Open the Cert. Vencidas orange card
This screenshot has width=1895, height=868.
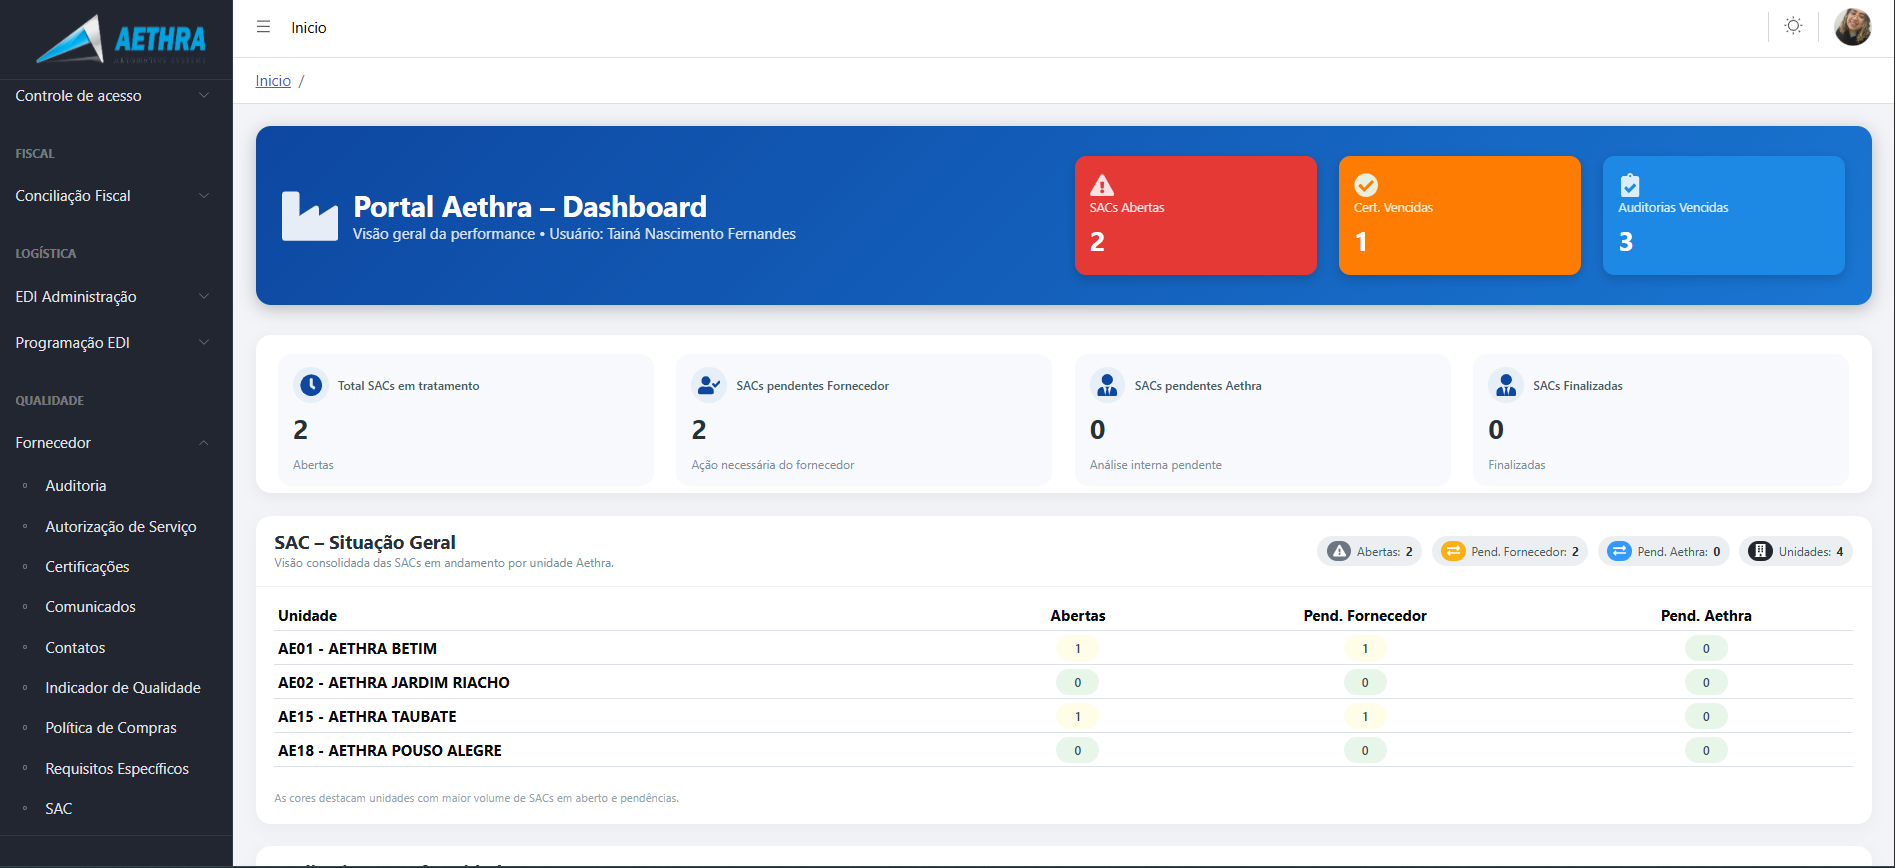coord(1460,215)
